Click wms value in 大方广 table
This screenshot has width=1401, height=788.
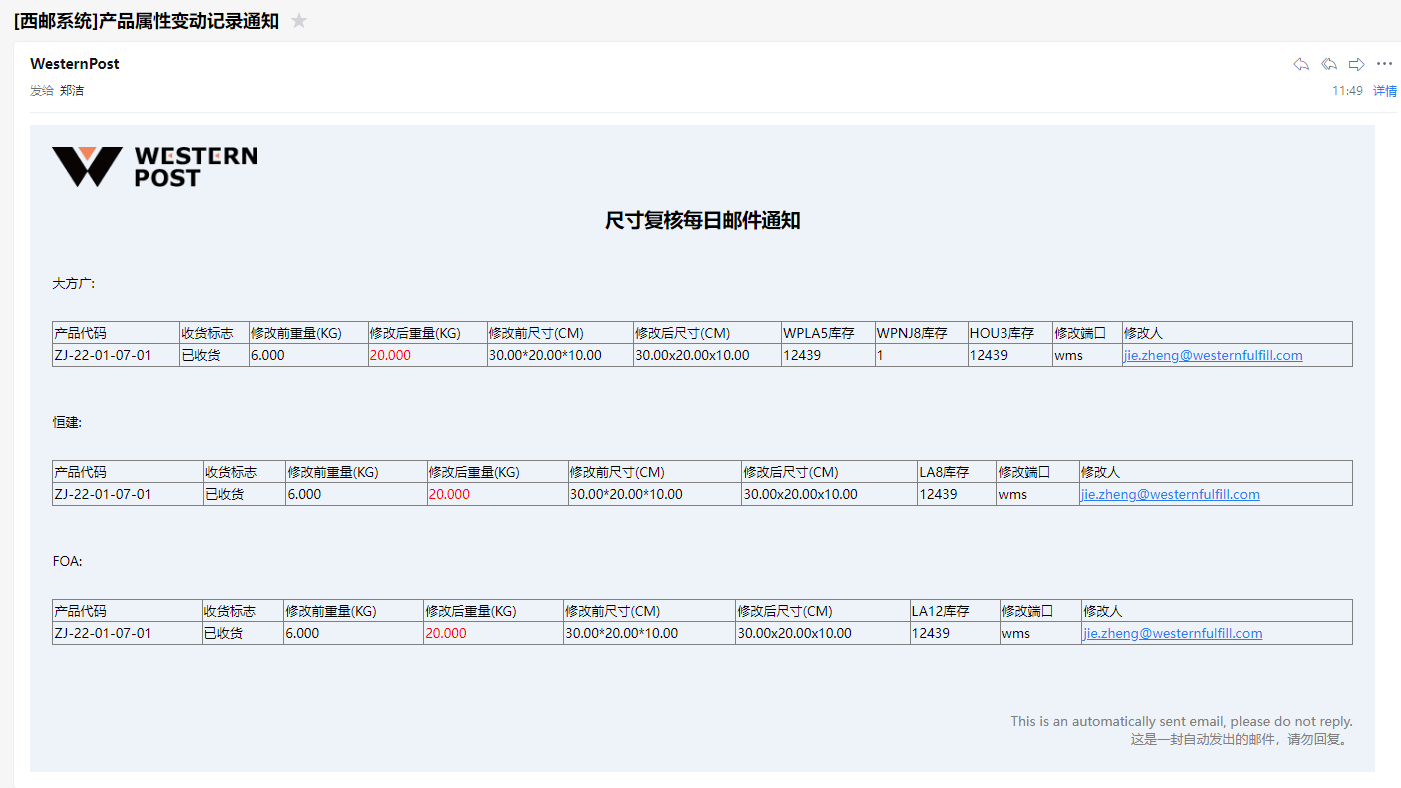tap(1068, 356)
